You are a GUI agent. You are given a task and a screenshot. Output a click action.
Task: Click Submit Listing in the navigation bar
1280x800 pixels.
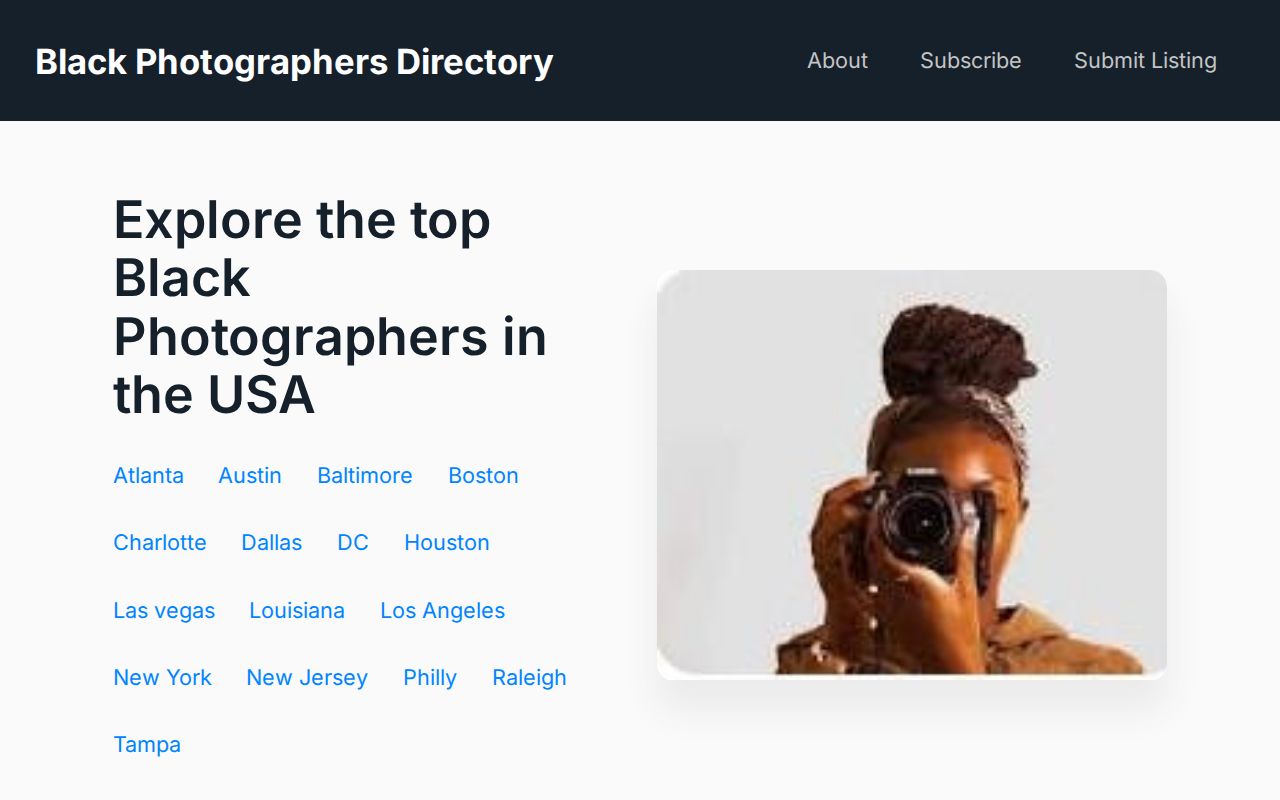[1145, 60]
